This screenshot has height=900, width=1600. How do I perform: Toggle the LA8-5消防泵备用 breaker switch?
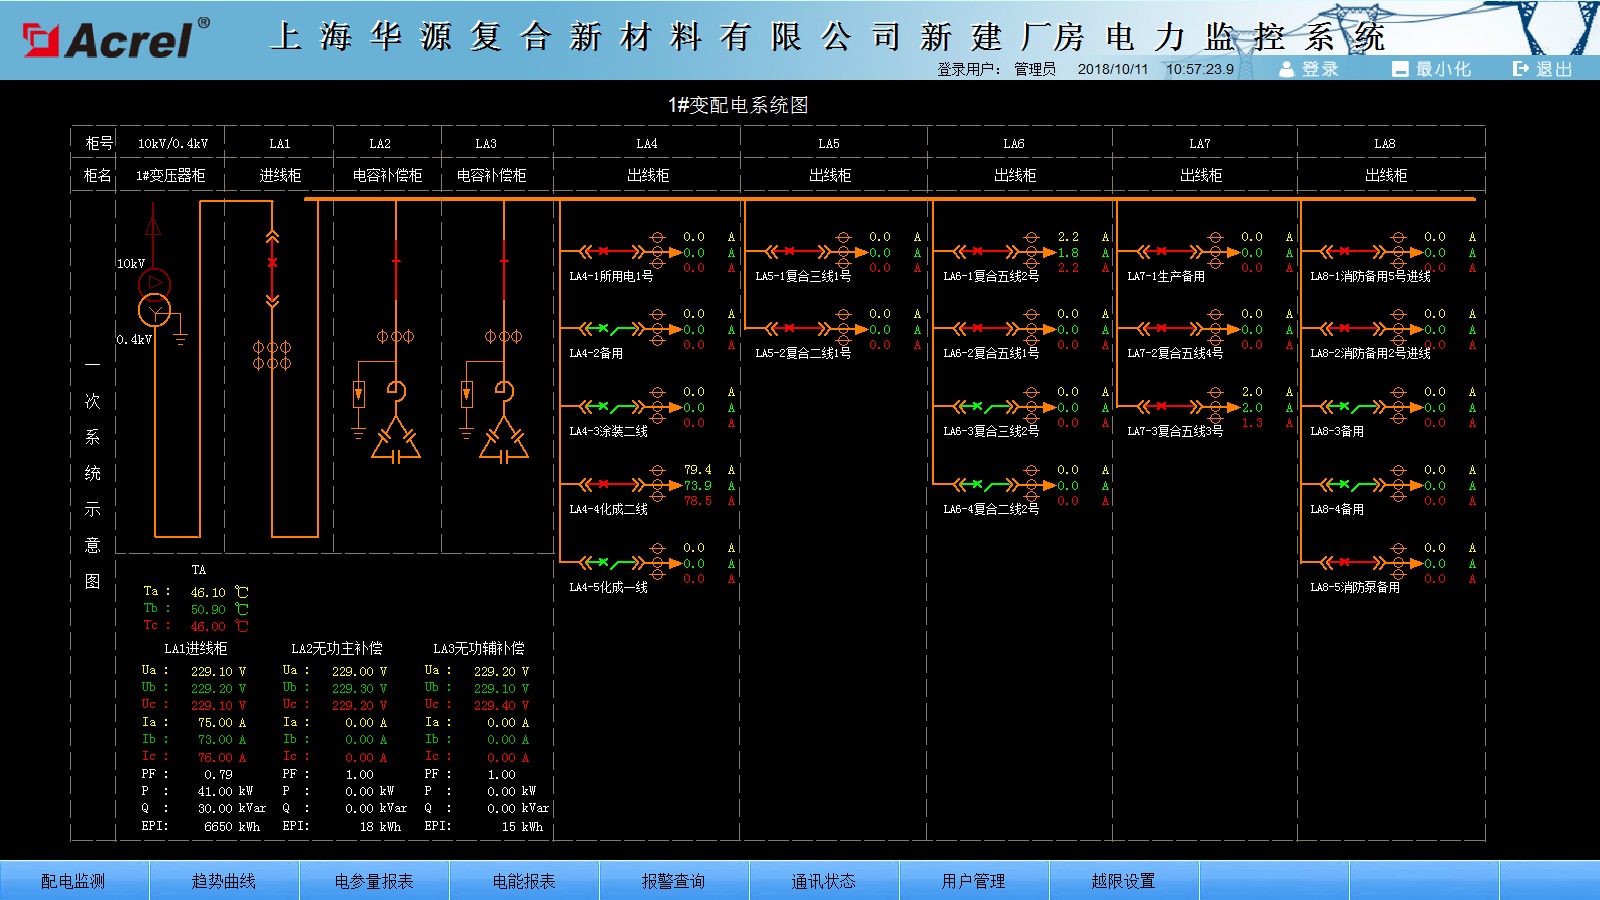[1351, 562]
